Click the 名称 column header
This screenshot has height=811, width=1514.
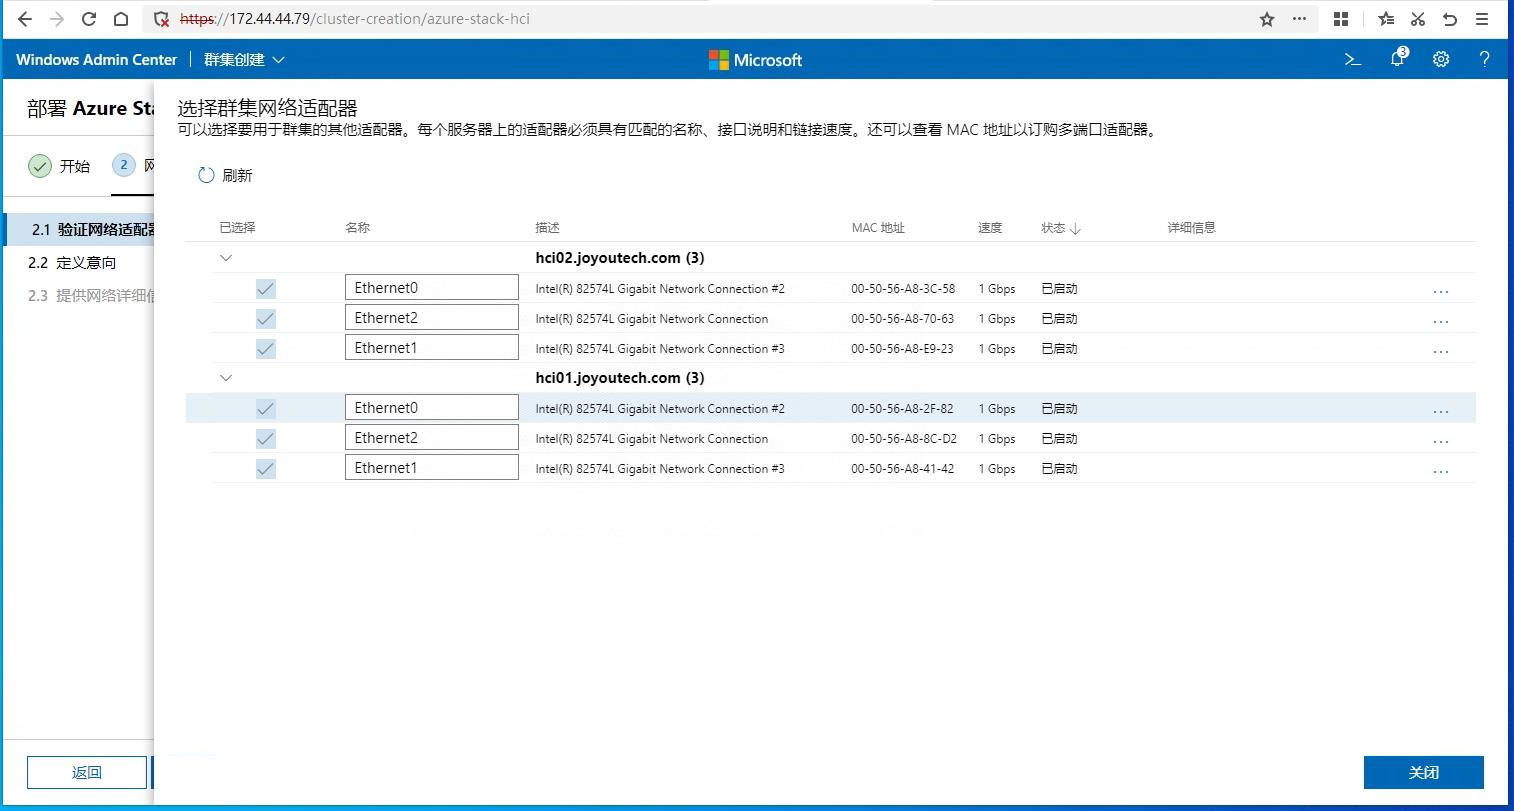click(x=357, y=228)
